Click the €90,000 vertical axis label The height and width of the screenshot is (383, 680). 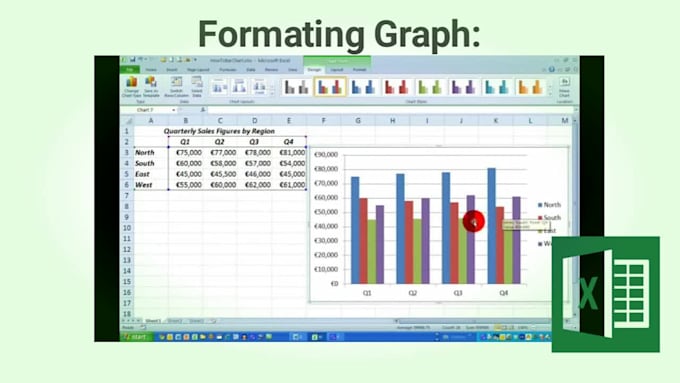coord(326,154)
